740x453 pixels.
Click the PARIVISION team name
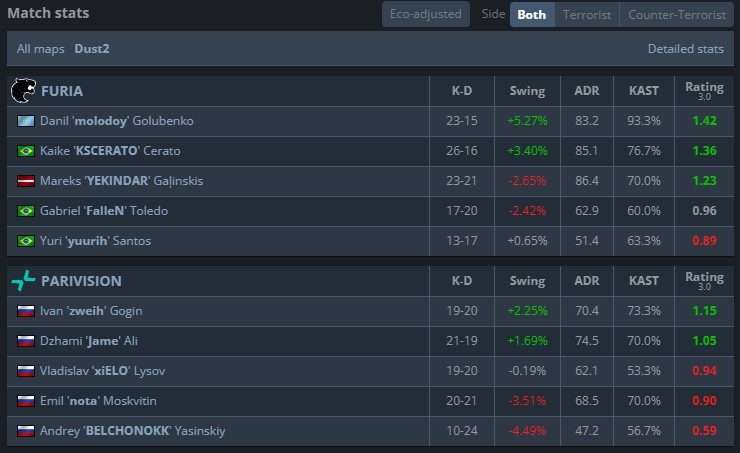click(x=83, y=281)
